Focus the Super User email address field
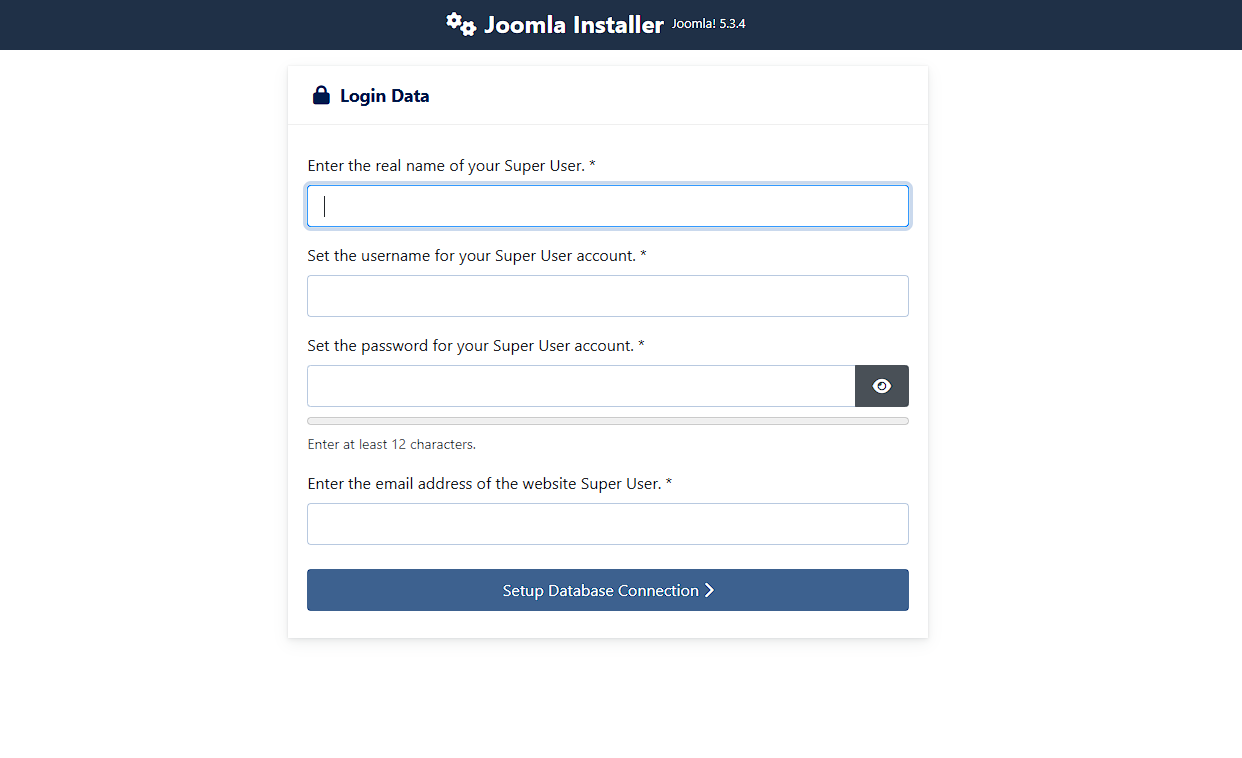 click(607, 524)
